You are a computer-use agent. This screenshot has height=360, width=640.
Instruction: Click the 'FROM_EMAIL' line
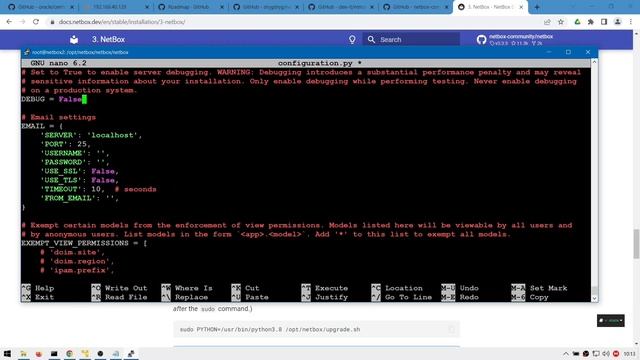pyautogui.click(x=80, y=198)
